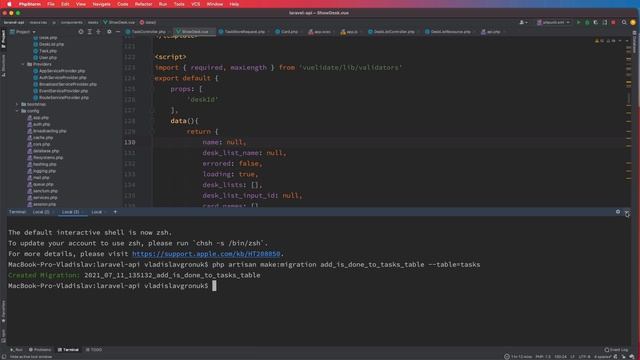
Task: Open services.php in config folder
Action: [42, 198]
